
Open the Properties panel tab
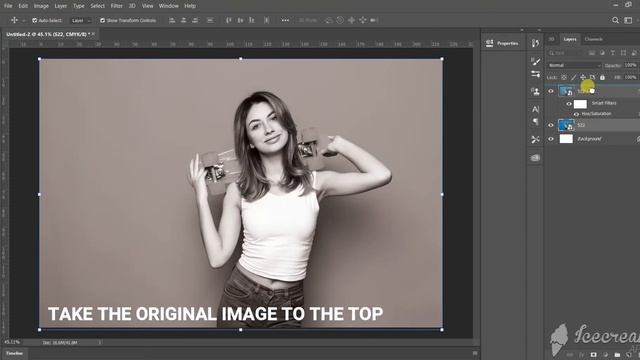tap(502, 43)
